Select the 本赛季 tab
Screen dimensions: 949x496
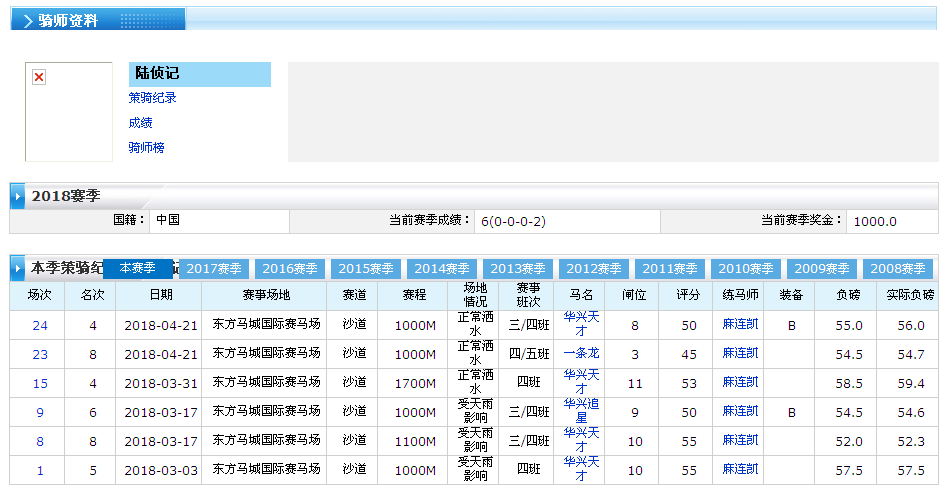tap(138, 268)
